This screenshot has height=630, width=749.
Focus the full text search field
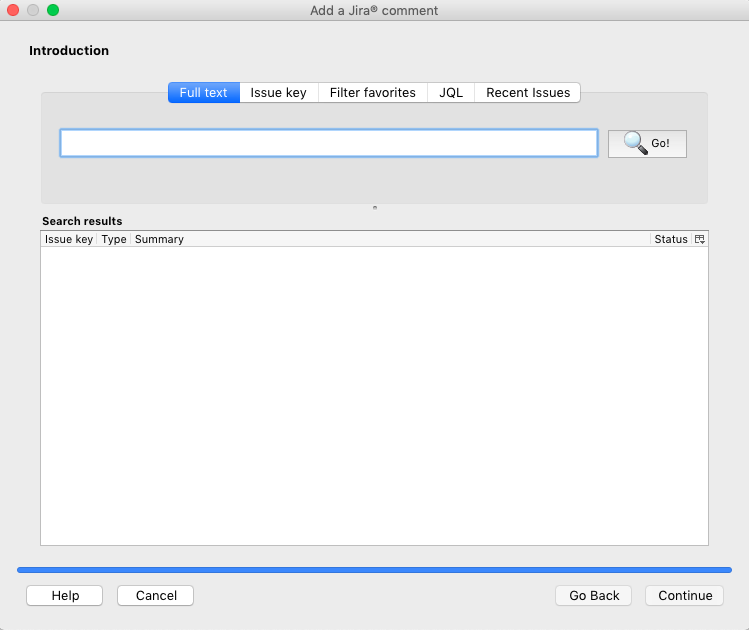[329, 143]
